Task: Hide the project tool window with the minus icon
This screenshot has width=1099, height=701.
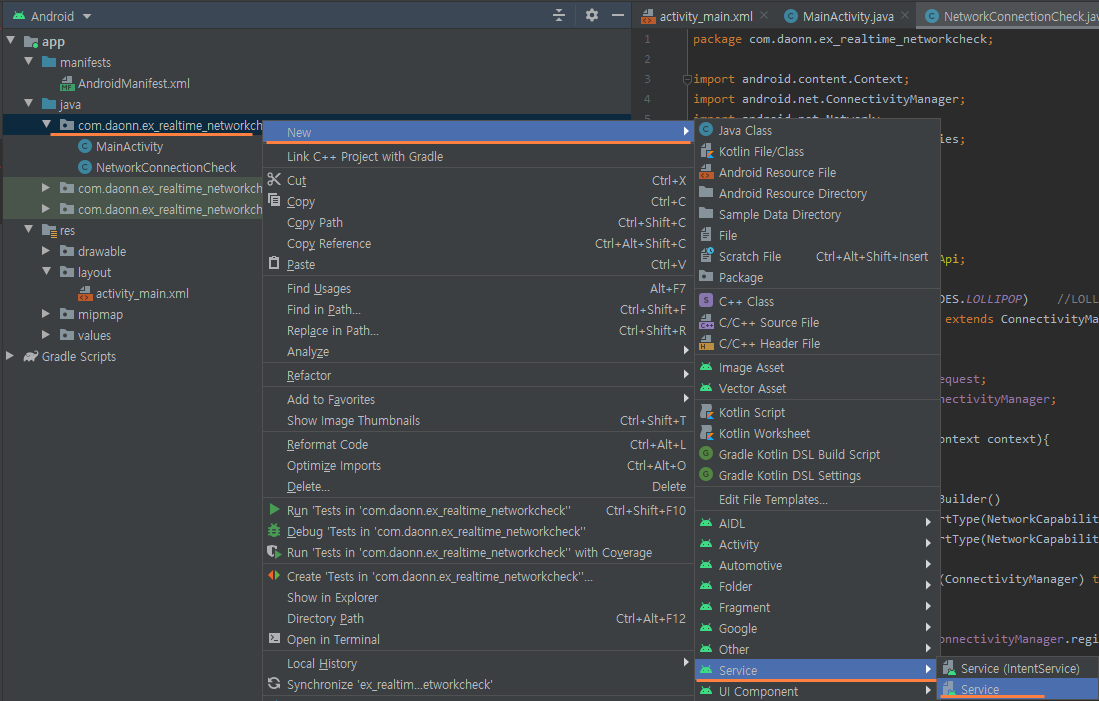Action: click(x=617, y=15)
